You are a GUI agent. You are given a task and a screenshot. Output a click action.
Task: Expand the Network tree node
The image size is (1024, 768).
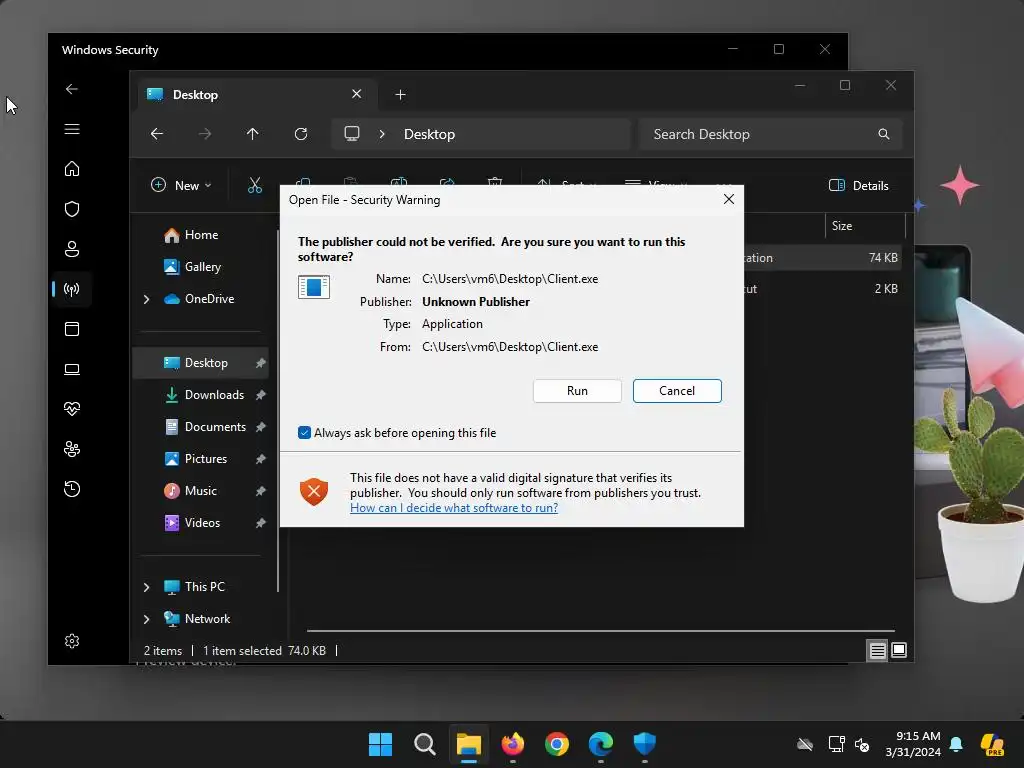pyautogui.click(x=146, y=619)
